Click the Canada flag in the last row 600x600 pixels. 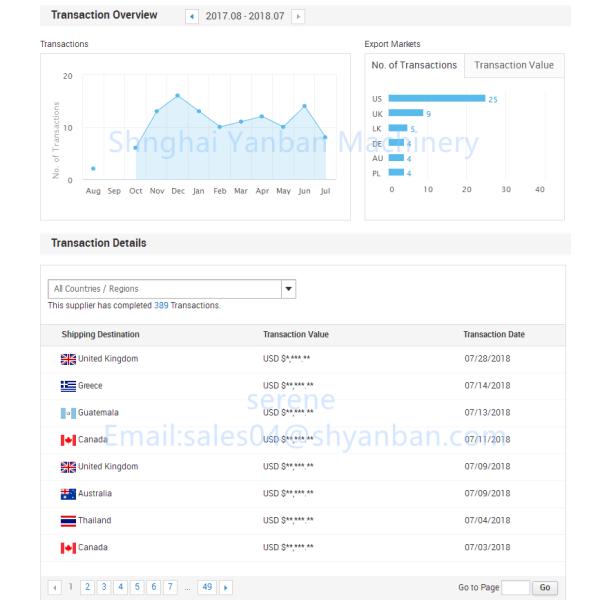click(x=68, y=548)
